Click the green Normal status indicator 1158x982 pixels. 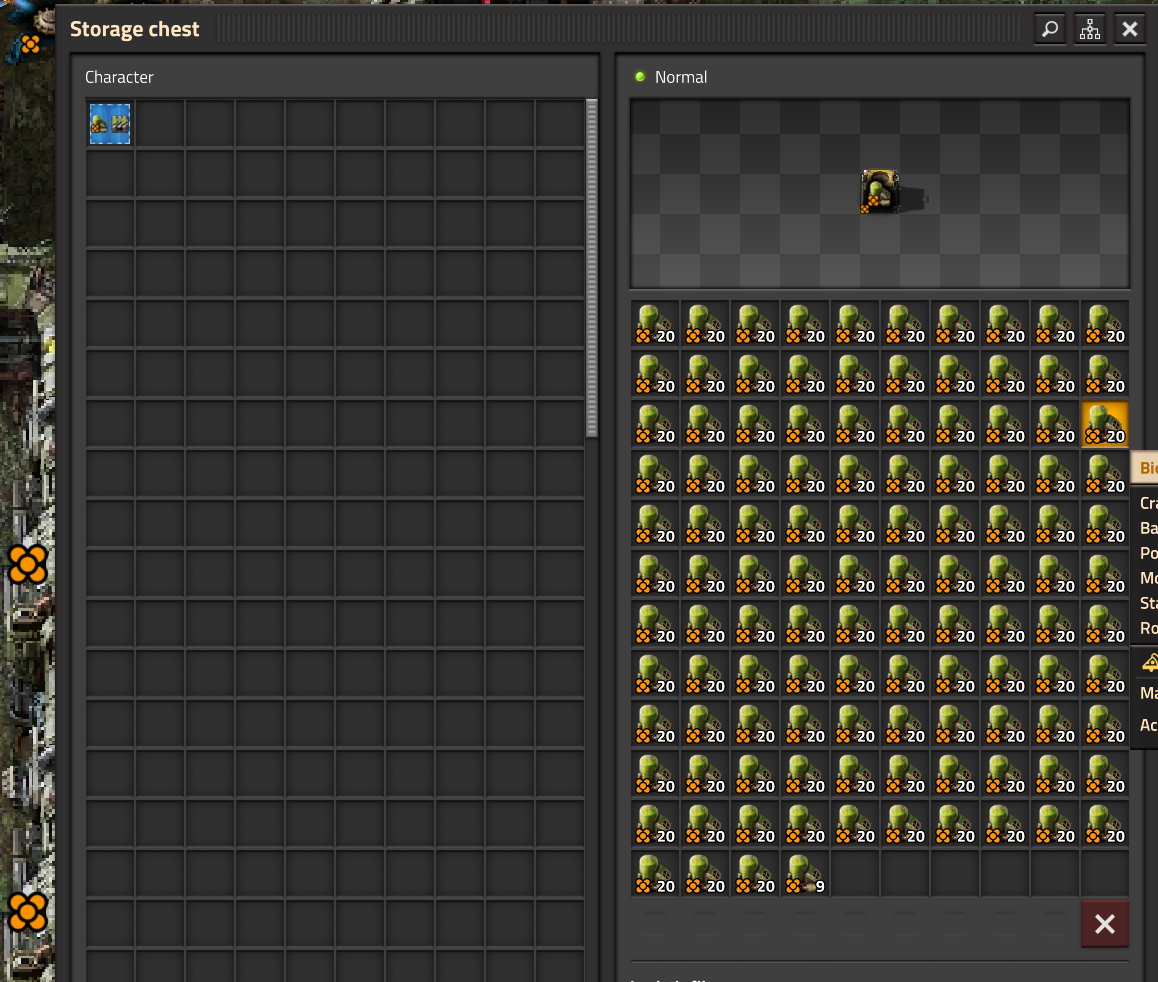pyautogui.click(x=640, y=77)
